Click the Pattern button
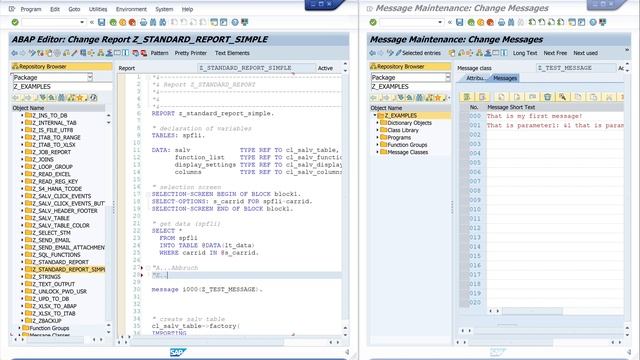Image resolution: width=640 pixels, height=360 pixels. click(159, 53)
